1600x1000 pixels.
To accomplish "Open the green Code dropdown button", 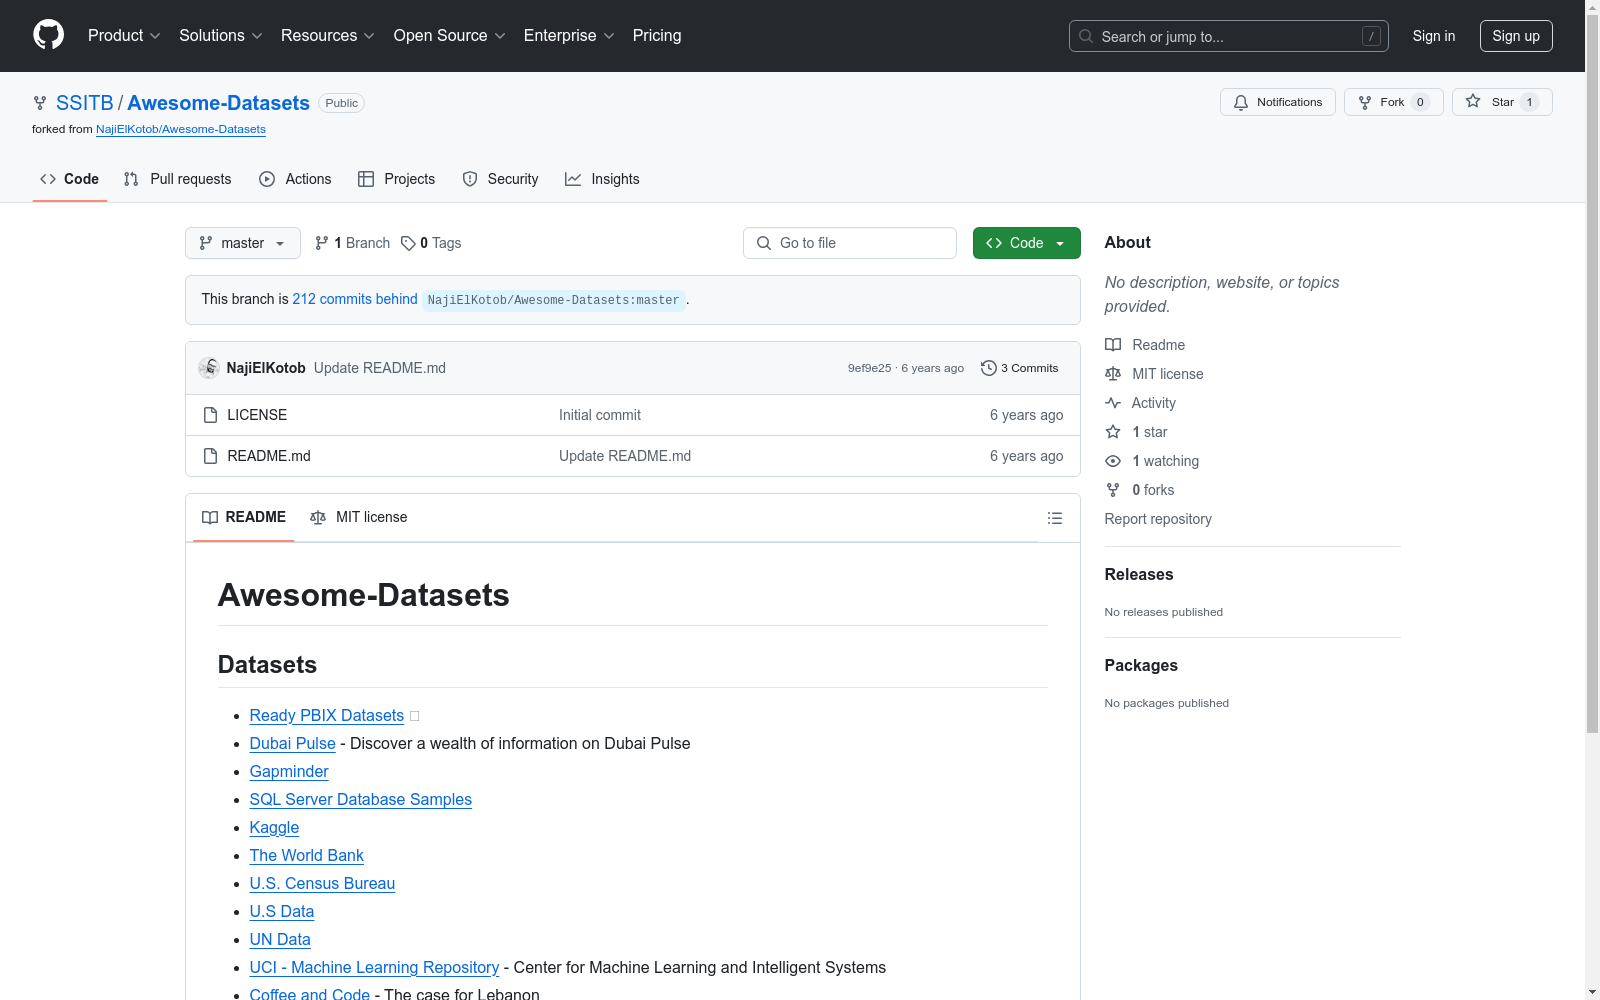I will (x=1027, y=243).
